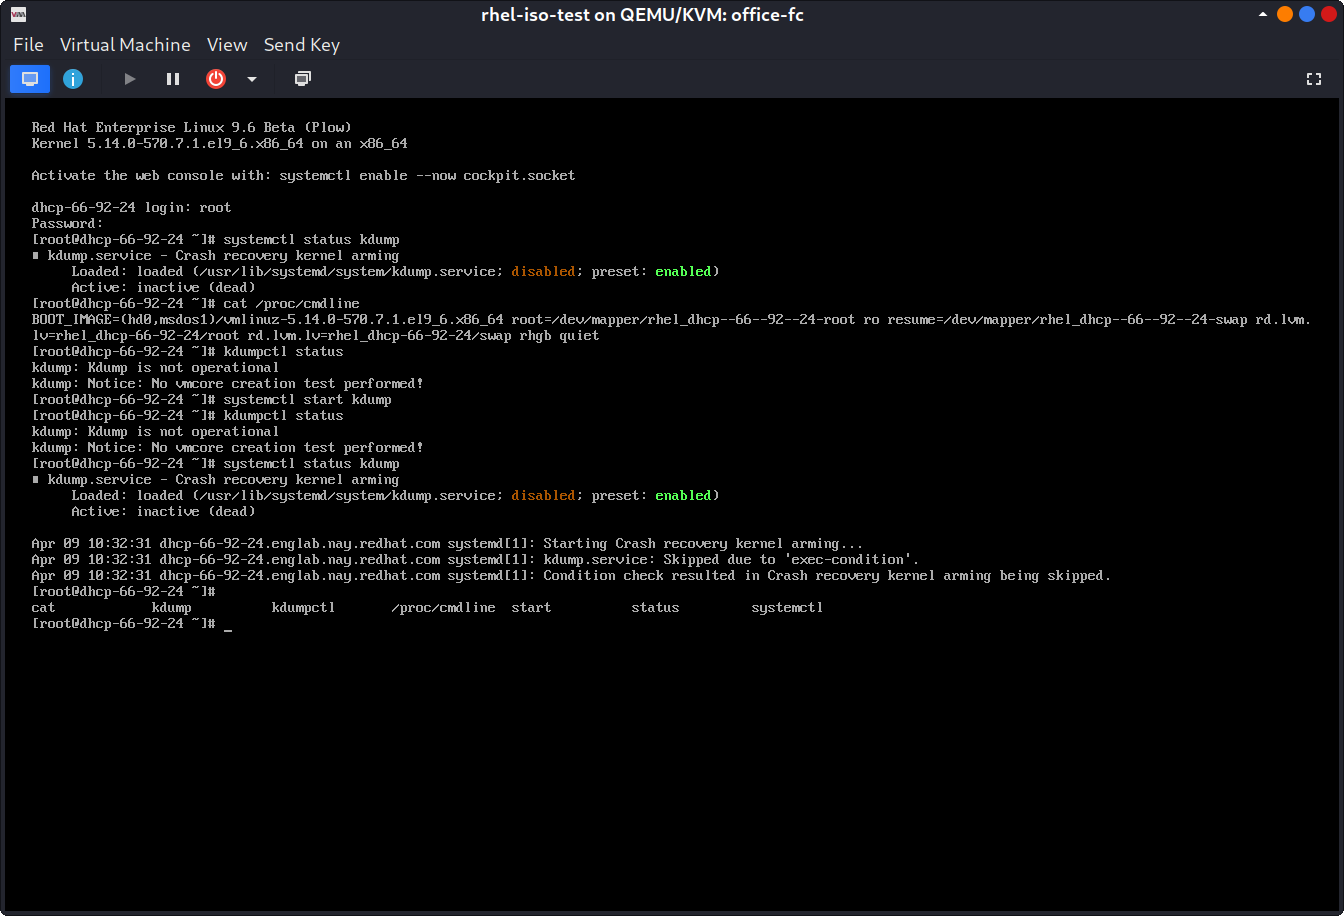The width and height of the screenshot is (1344, 916).
Task: Open the Virtual Machine menu
Action: pyautogui.click(x=125, y=45)
